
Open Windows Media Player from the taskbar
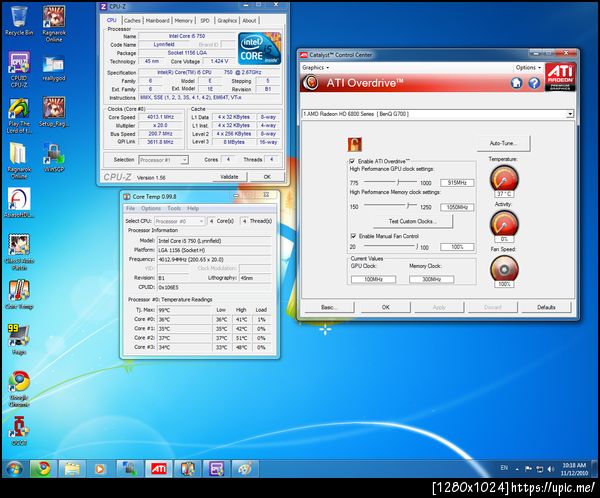[99, 469]
